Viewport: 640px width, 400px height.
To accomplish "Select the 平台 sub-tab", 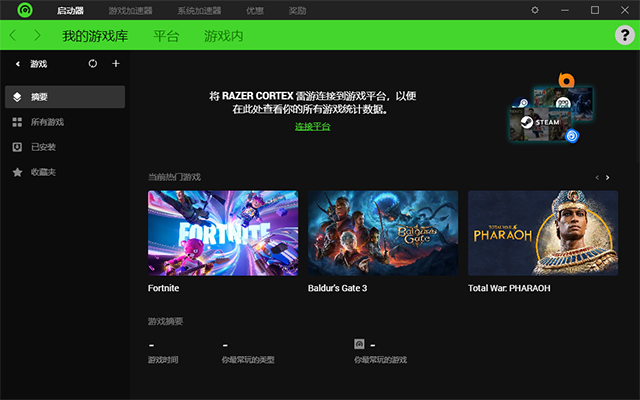I will 166,36.
